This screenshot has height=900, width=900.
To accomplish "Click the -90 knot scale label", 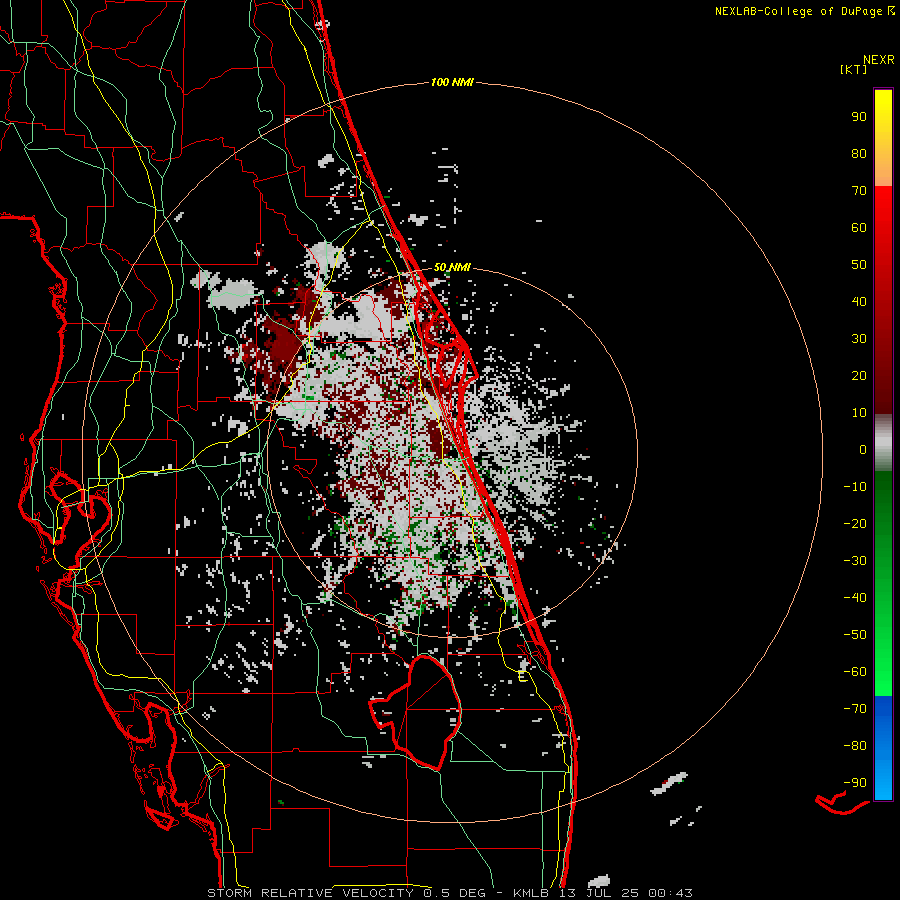I will [x=855, y=783].
